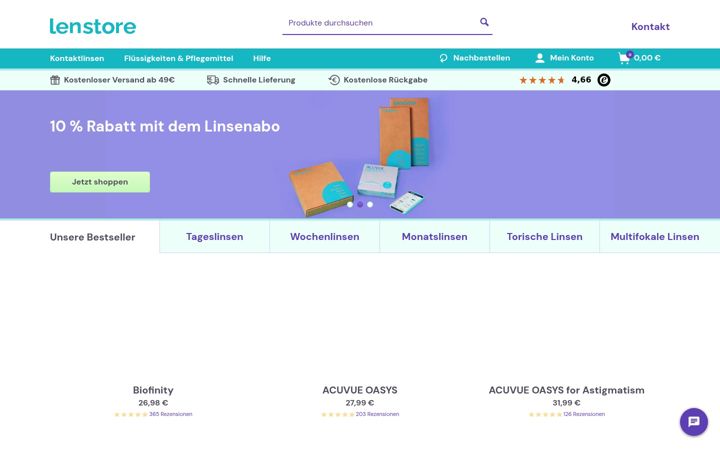720x450 pixels.
Task: Switch to the Multifokale Linsen tab
Action: 655,237
